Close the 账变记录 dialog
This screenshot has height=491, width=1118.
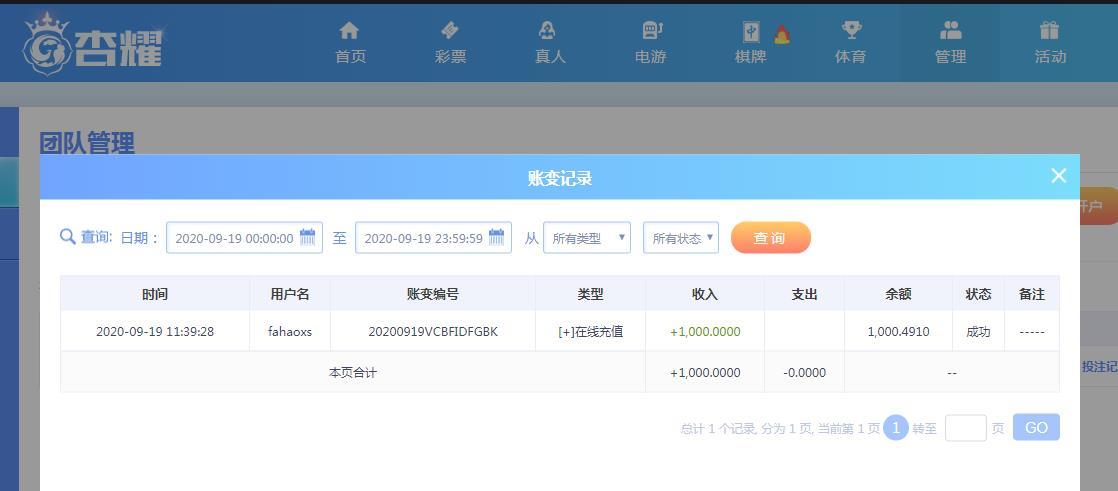pyautogui.click(x=1059, y=175)
